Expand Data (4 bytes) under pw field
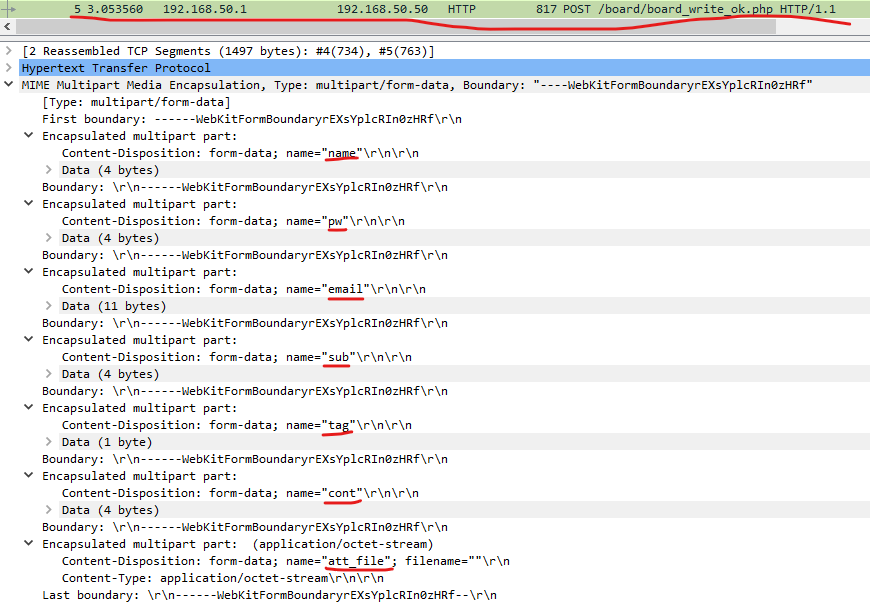870x605 pixels. tap(49, 238)
